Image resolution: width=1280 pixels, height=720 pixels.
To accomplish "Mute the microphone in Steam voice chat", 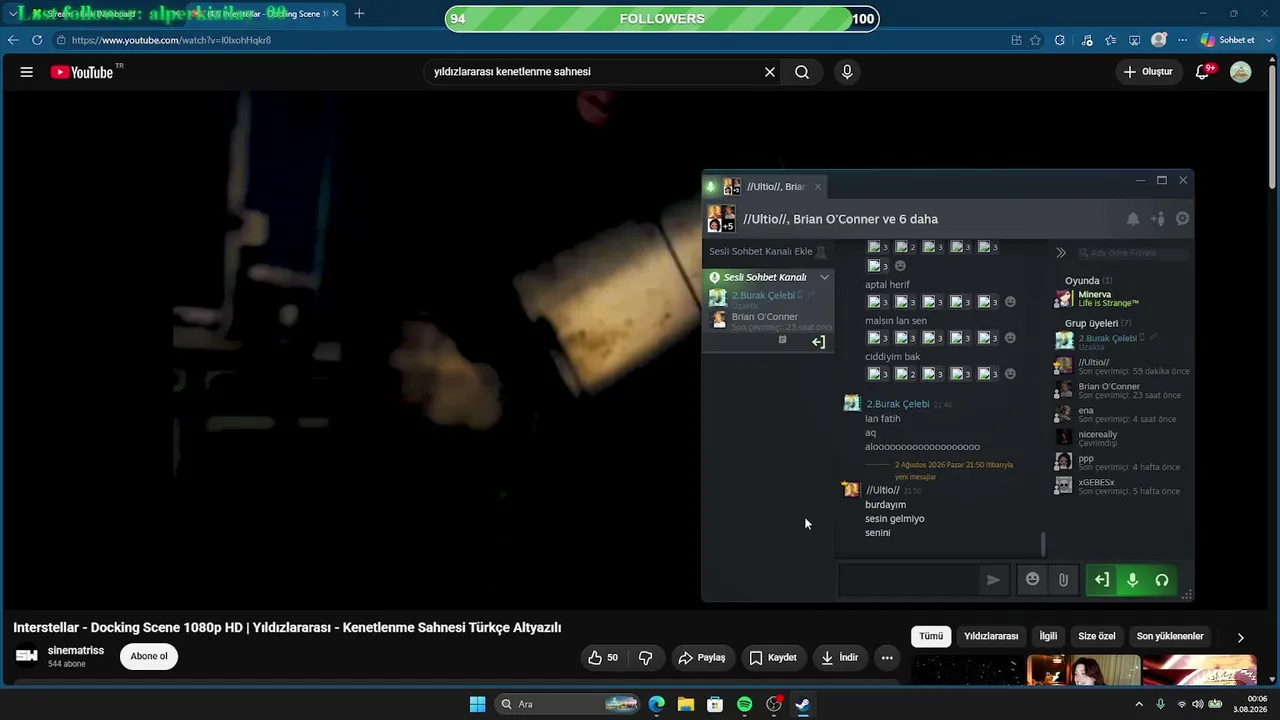I will tap(1132, 580).
